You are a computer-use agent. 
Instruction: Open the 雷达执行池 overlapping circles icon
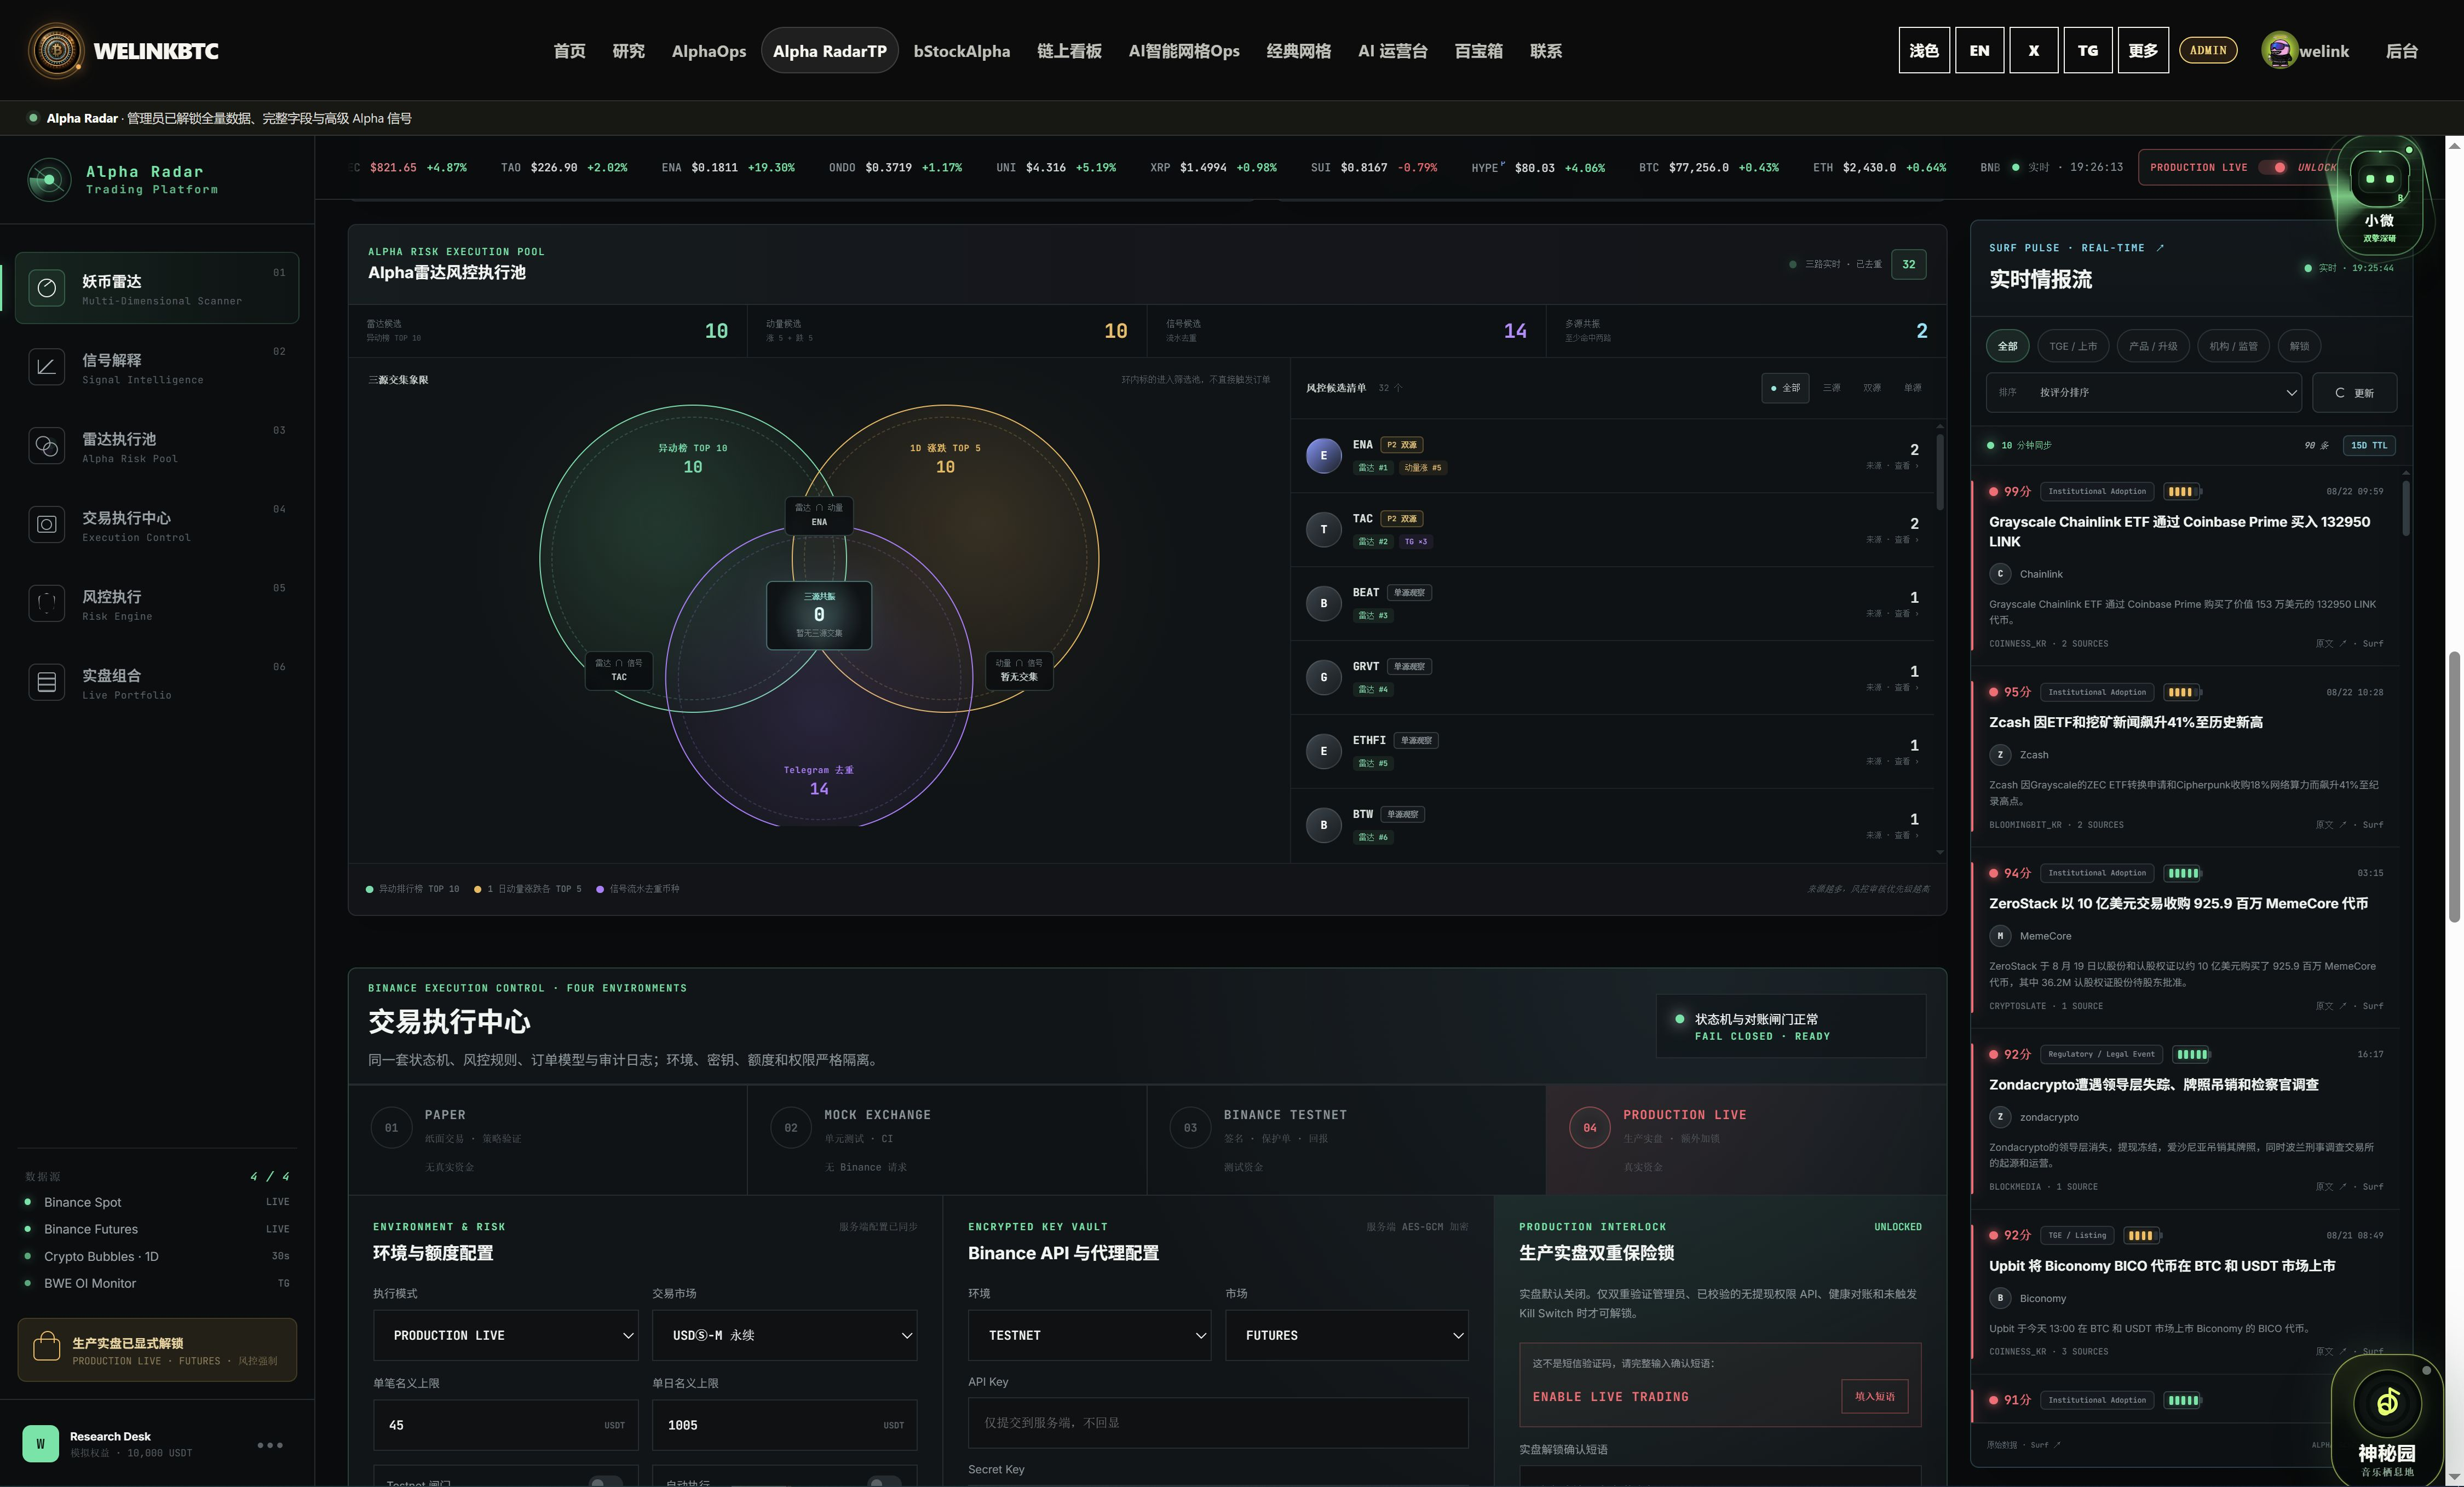tap(47, 446)
